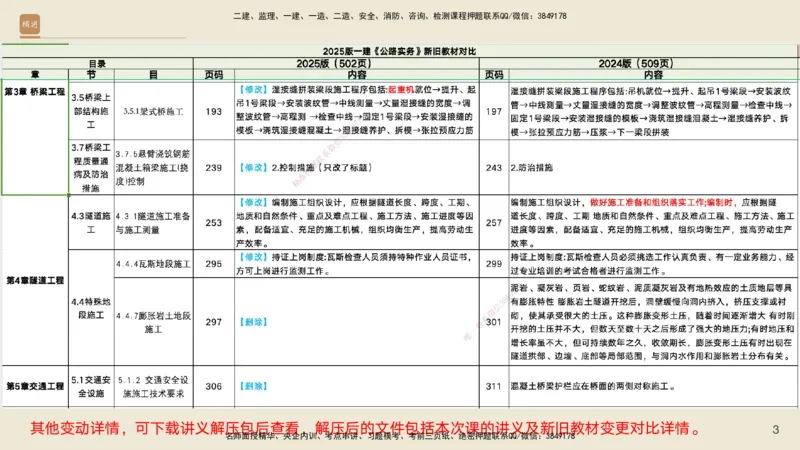Click the top contact line ending 3849178
Image resolution: width=800 pixels, height=450 pixels.
click(400, 16)
